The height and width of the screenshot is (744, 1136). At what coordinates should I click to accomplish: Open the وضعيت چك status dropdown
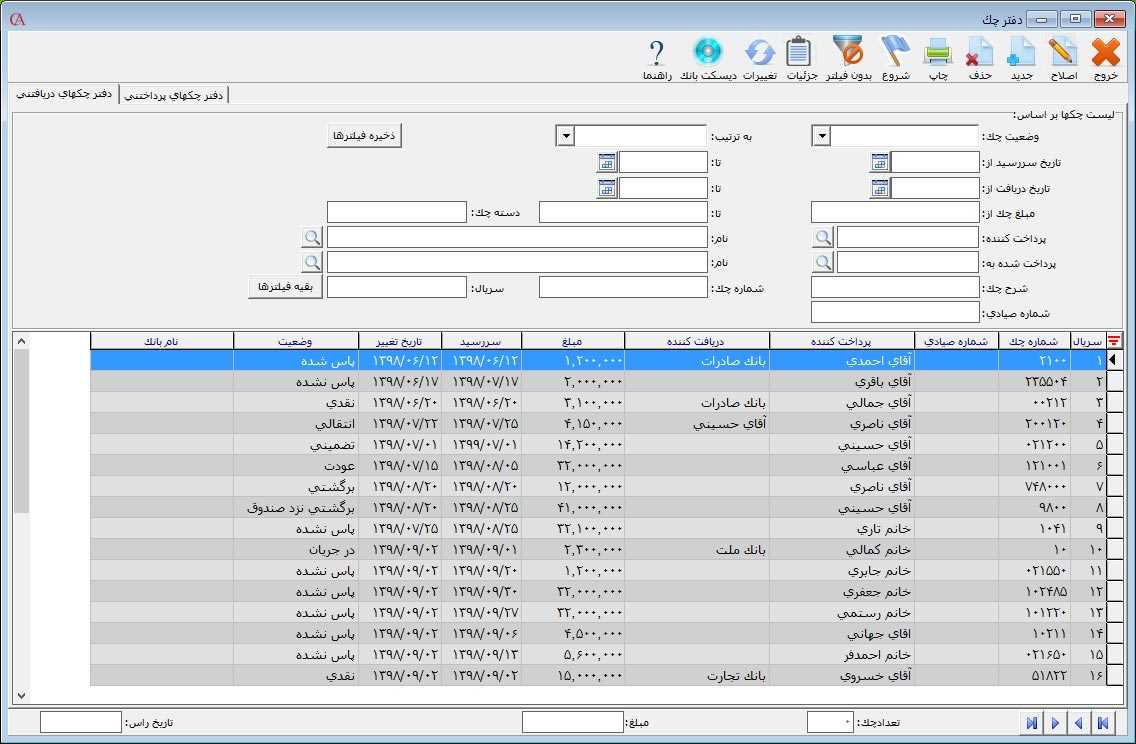820,136
